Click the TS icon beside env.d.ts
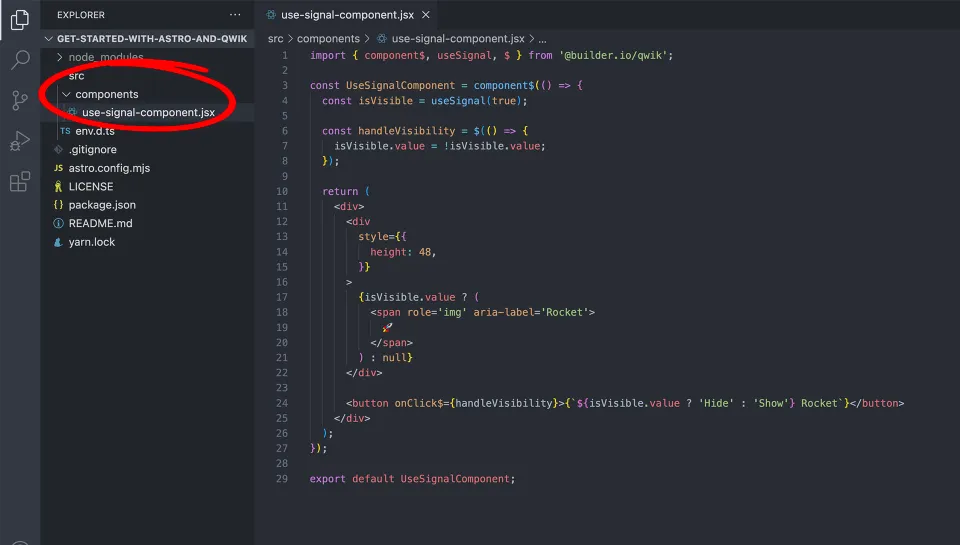 coord(65,131)
